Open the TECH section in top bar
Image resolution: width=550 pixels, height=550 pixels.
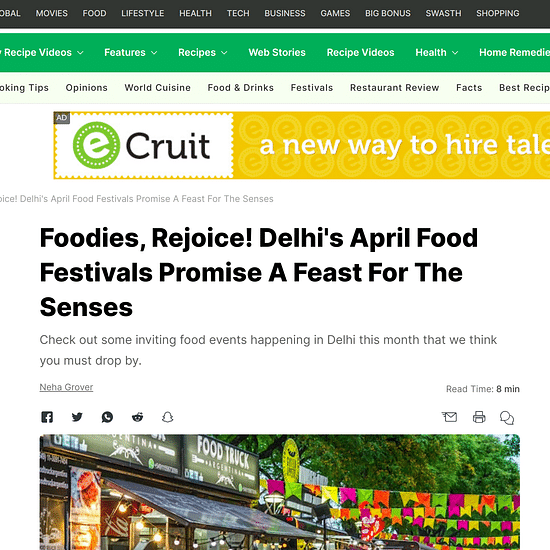238,13
